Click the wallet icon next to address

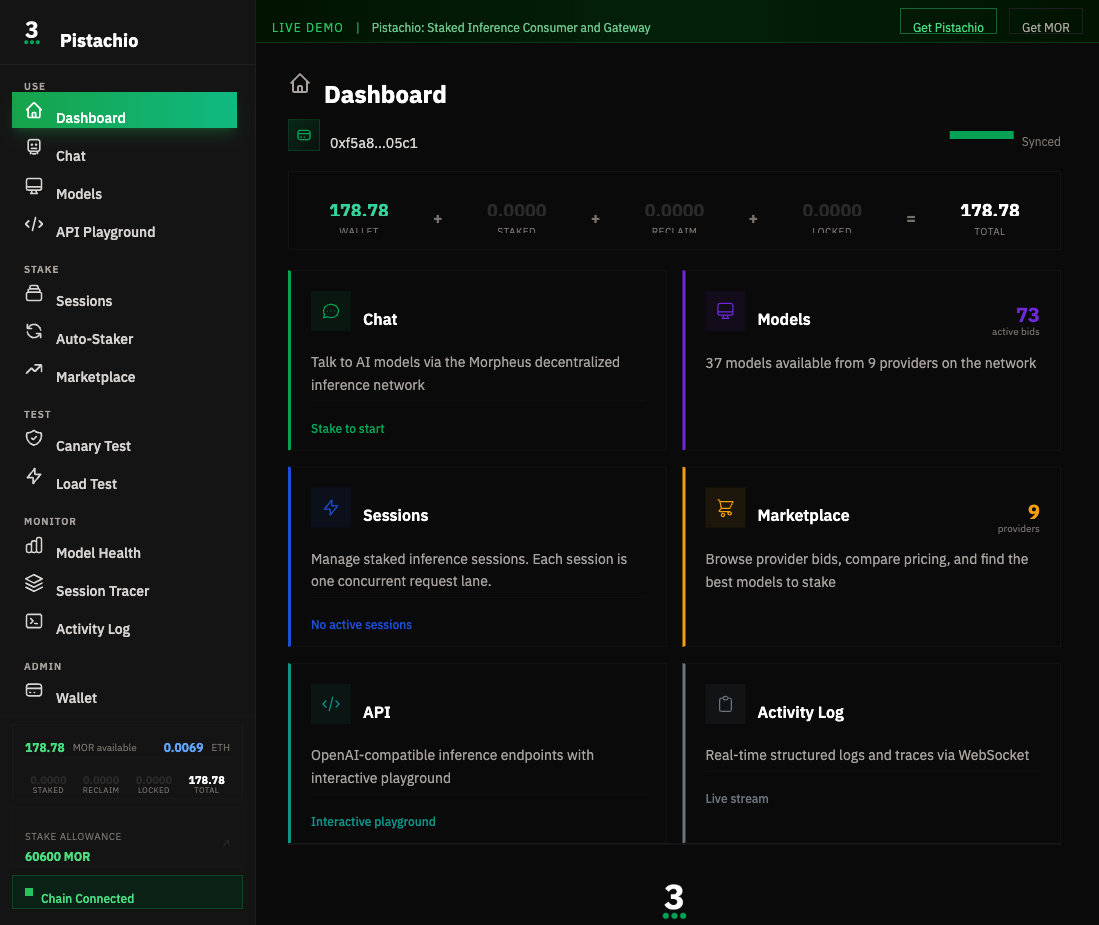pyautogui.click(x=304, y=135)
